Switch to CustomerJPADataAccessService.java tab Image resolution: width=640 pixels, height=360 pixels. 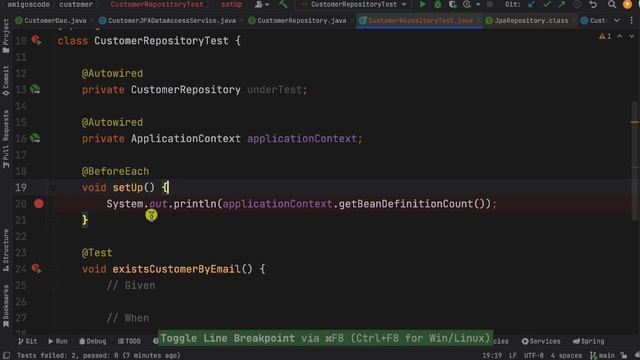coord(168,20)
